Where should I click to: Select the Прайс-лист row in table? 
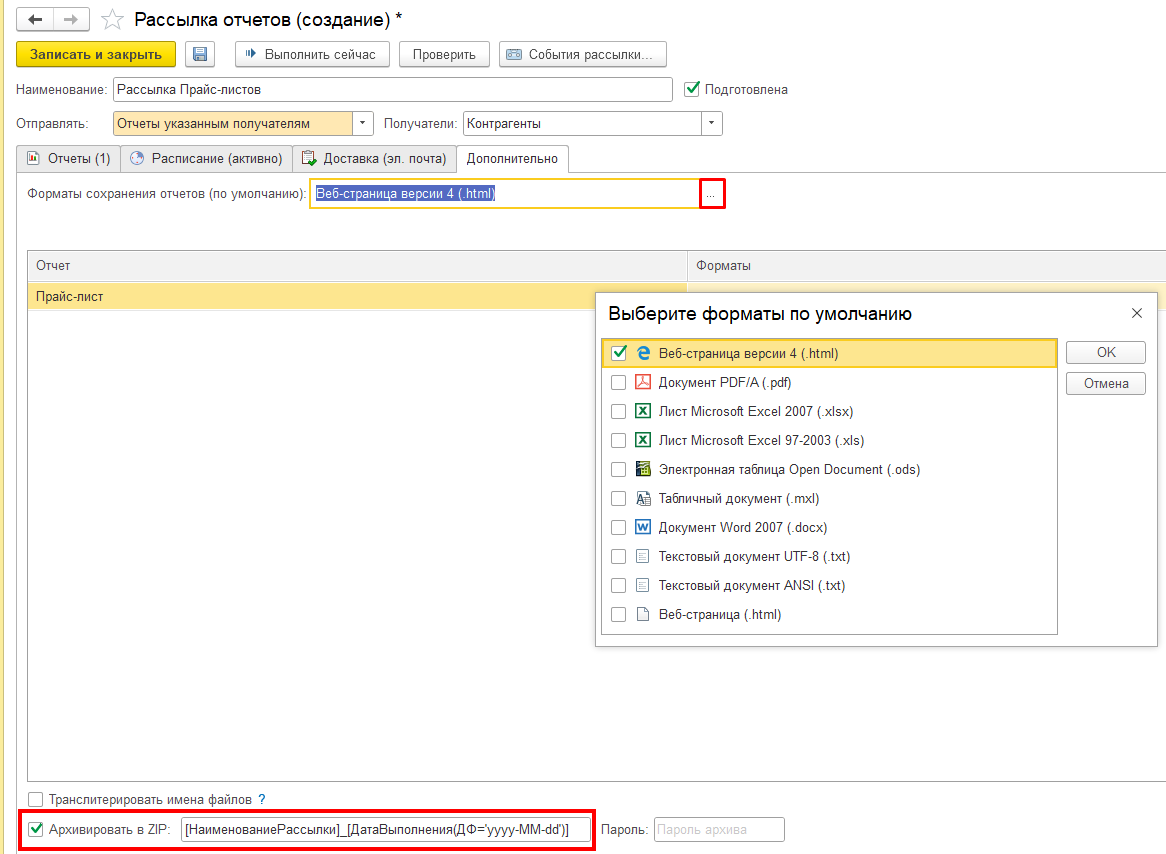click(x=357, y=296)
